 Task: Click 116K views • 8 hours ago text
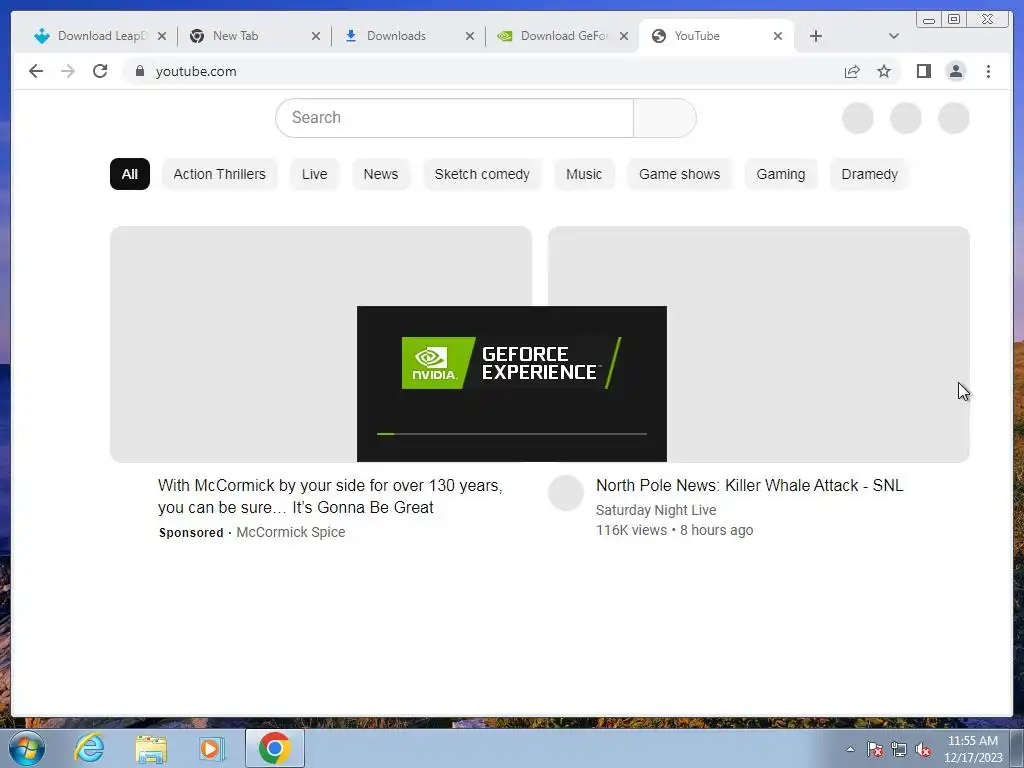click(x=675, y=530)
